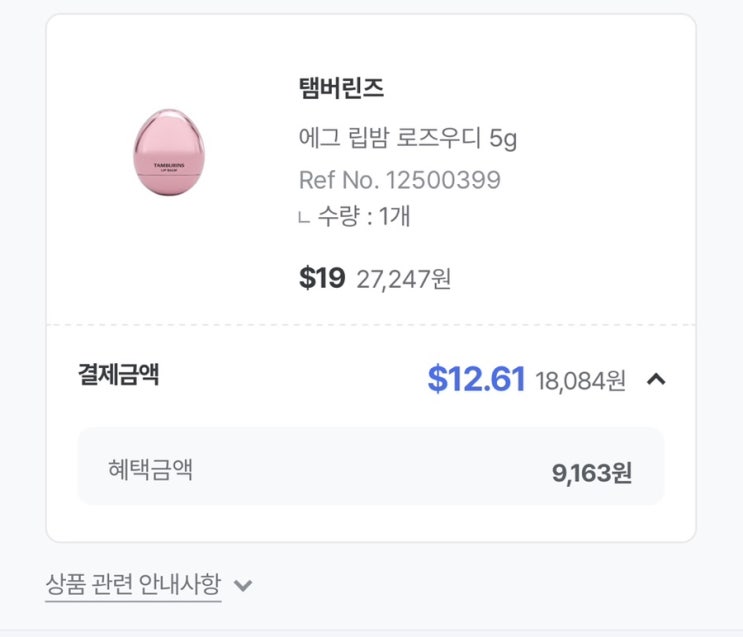The height and width of the screenshot is (637, 743).
Task: Click the 9,163원 benefit amount
Action: (591, 472)
